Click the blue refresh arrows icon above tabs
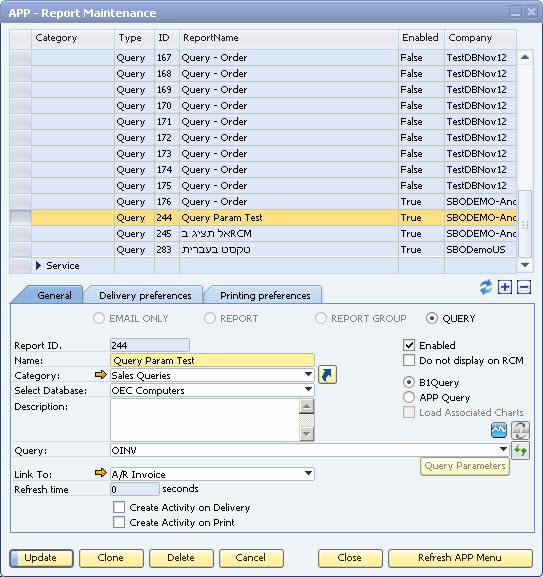The width and height of the screenshot is (543, 577). pos(486,287)
